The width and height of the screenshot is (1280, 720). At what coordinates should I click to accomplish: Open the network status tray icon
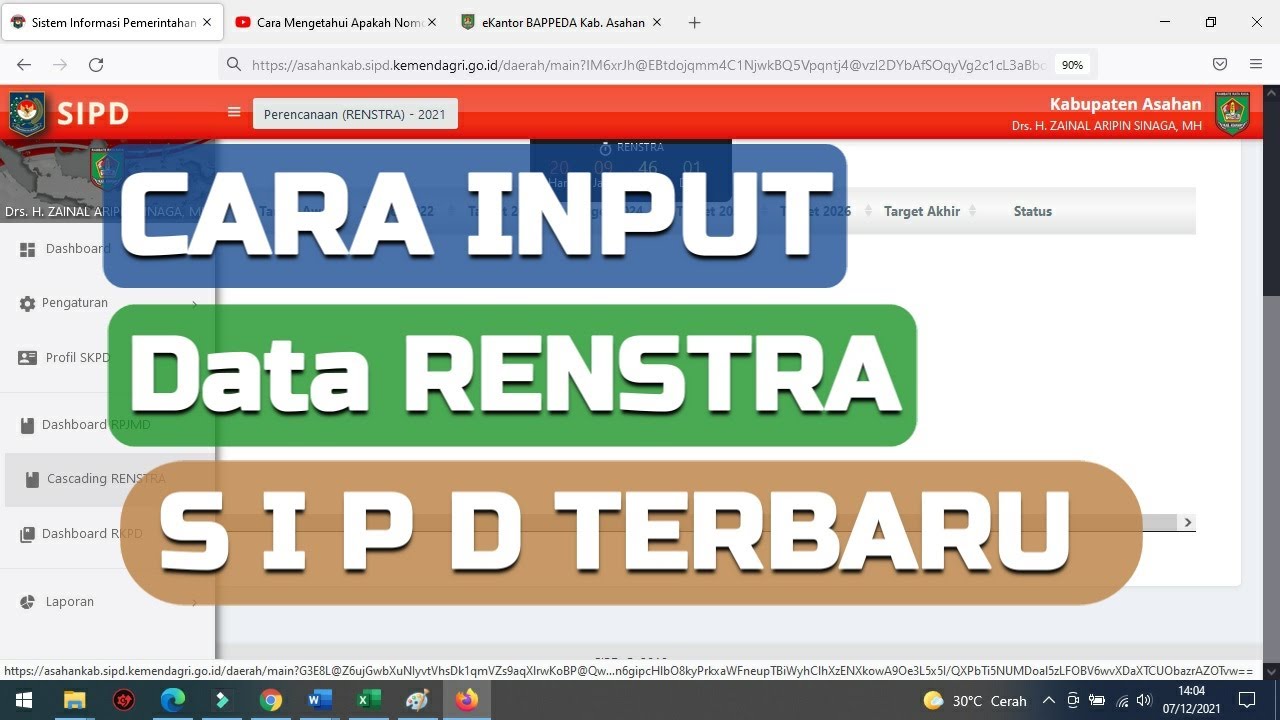click(x=1122, y=700)
